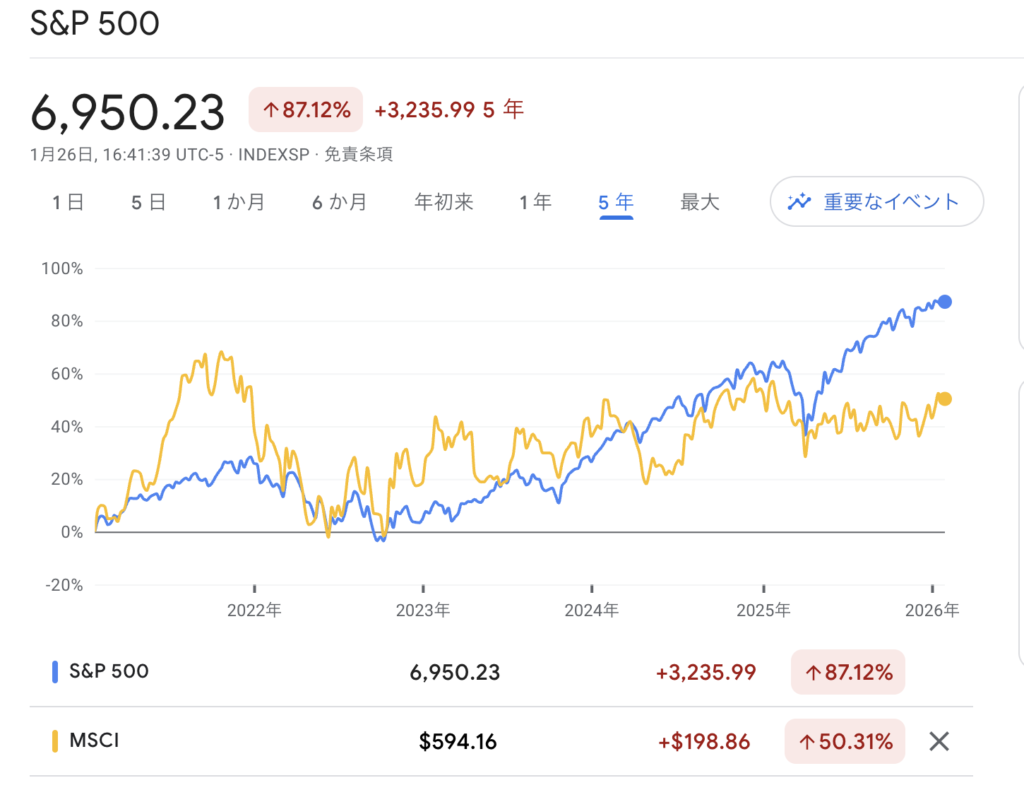
Task: Open the 重要なイベント key events button
Action: [876, 202]
